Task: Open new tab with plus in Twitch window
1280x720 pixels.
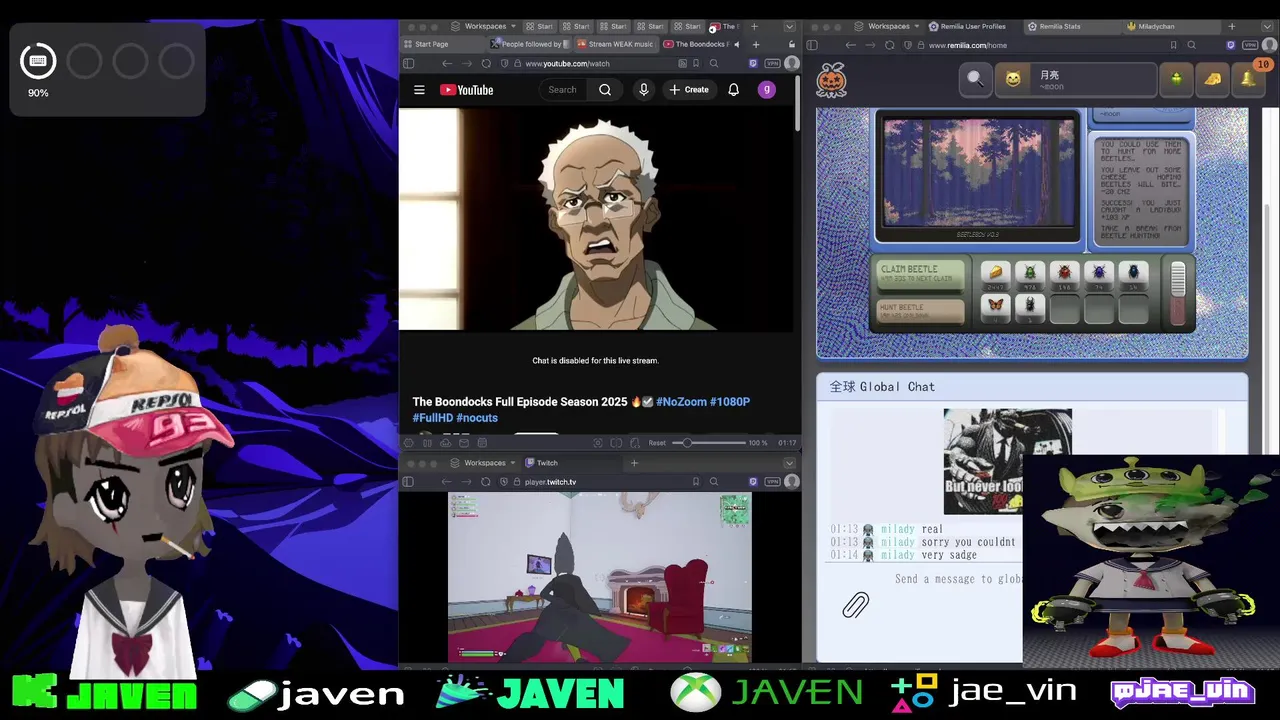Action: [x=634, y=463]
